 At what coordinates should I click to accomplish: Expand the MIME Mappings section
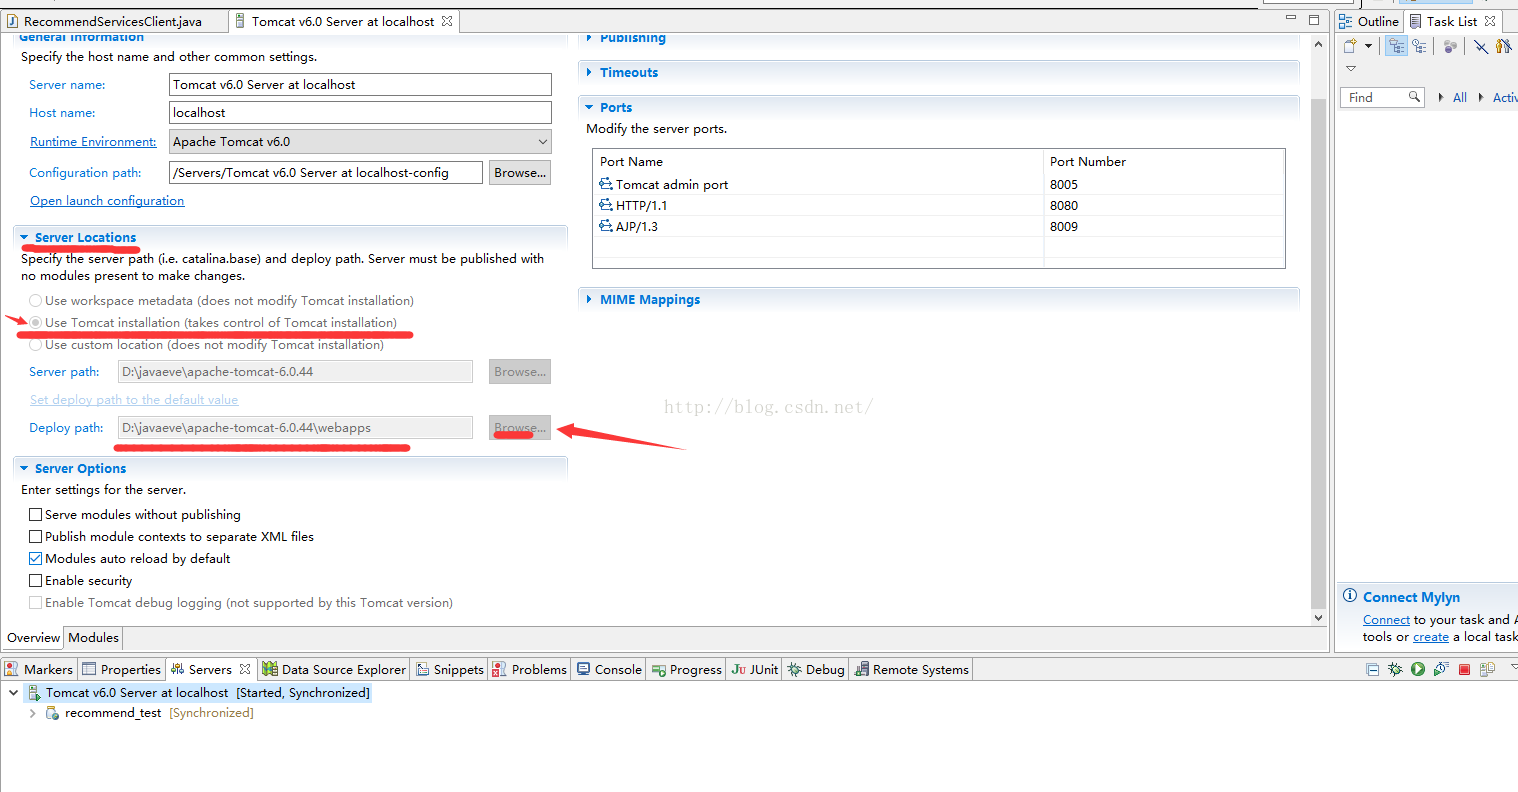pyautogui.click(x=590, y=299)
